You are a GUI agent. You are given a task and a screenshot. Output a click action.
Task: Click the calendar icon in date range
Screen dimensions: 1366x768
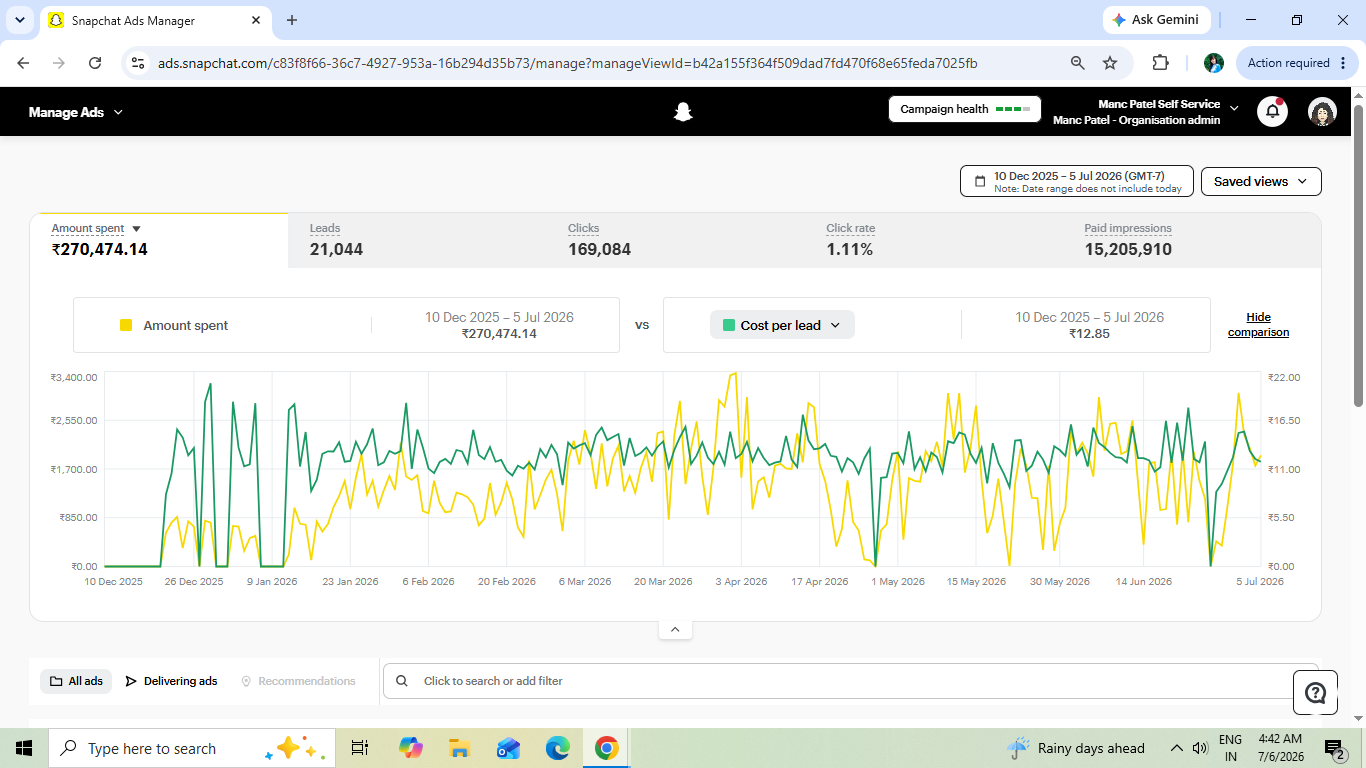(978, 182)
